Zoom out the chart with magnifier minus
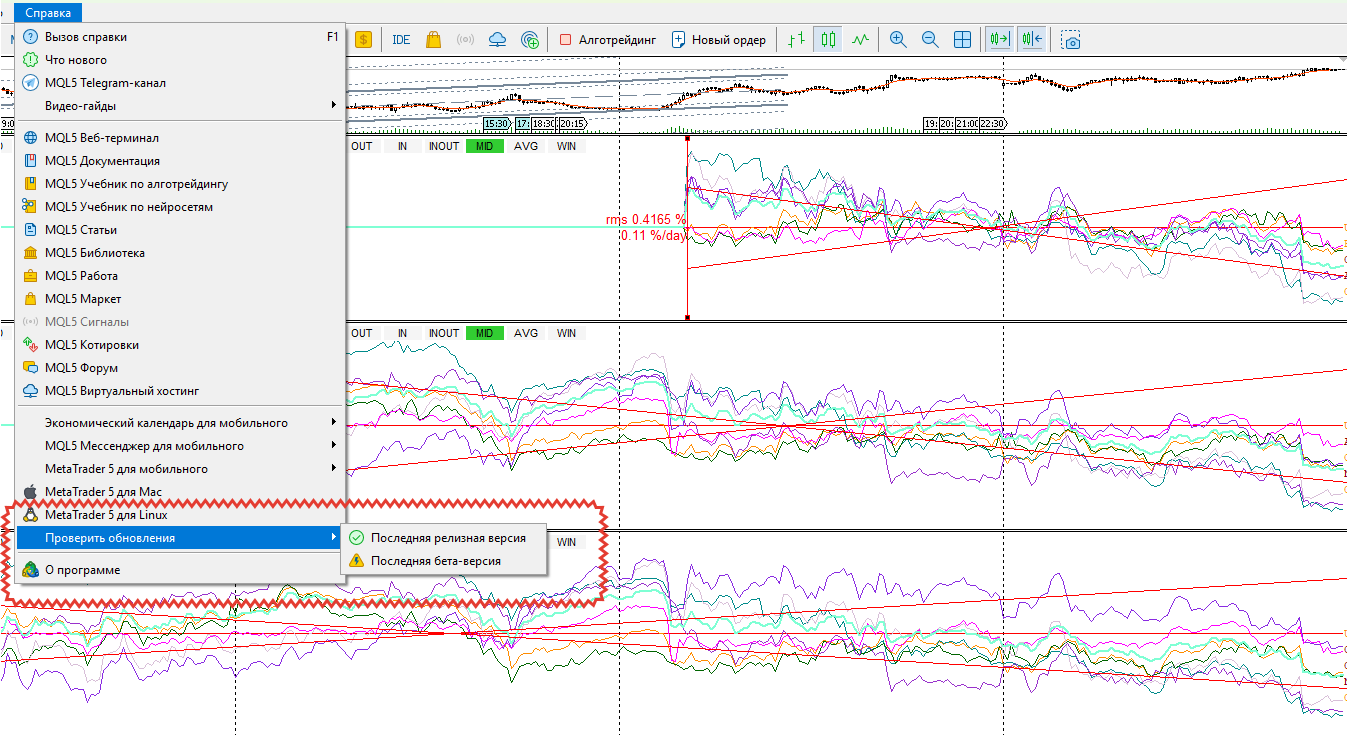The width and height of the screenshot is (1347, 735). [930, 40]
